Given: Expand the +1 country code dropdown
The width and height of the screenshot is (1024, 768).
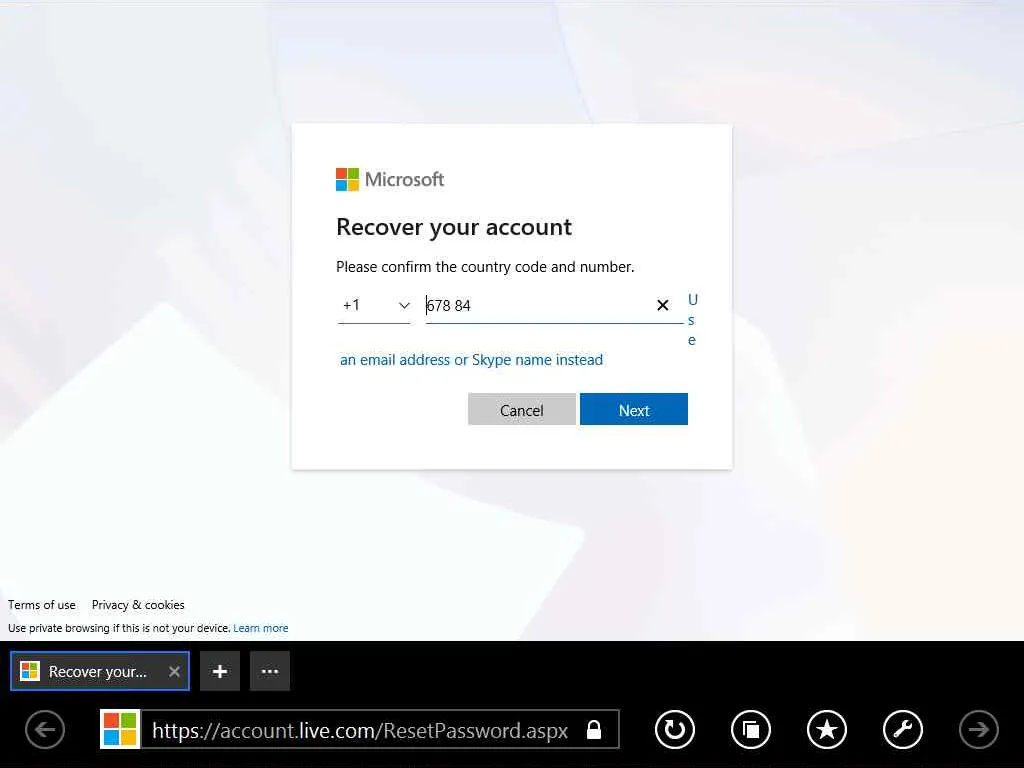Looking at the screenshot, I should click(374, 306).
